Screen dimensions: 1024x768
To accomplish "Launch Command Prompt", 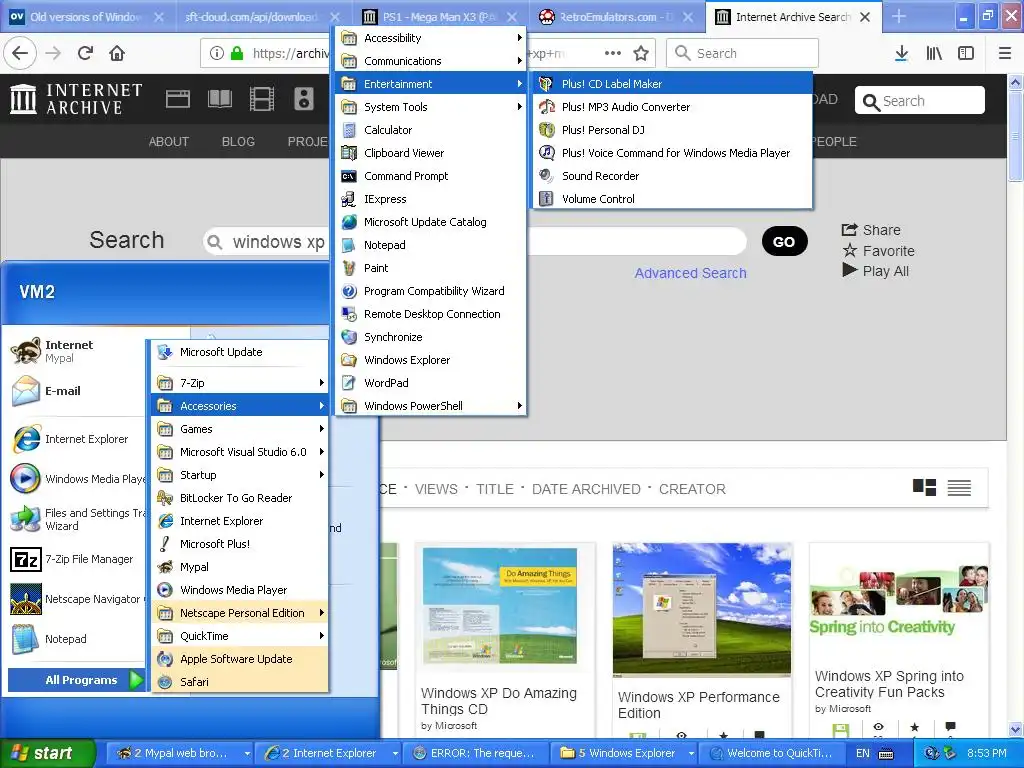I will [x=431, y=176].
